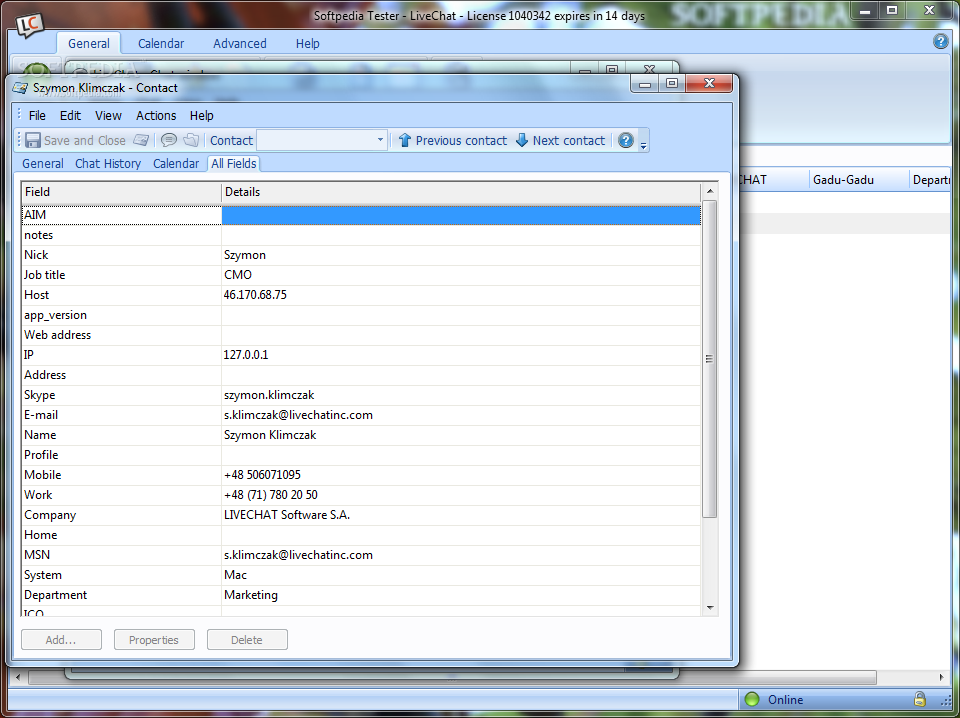Image resolution: width=960 pixels, height=718 pixels.
Task: Click the Add... button
Action: 61,640
